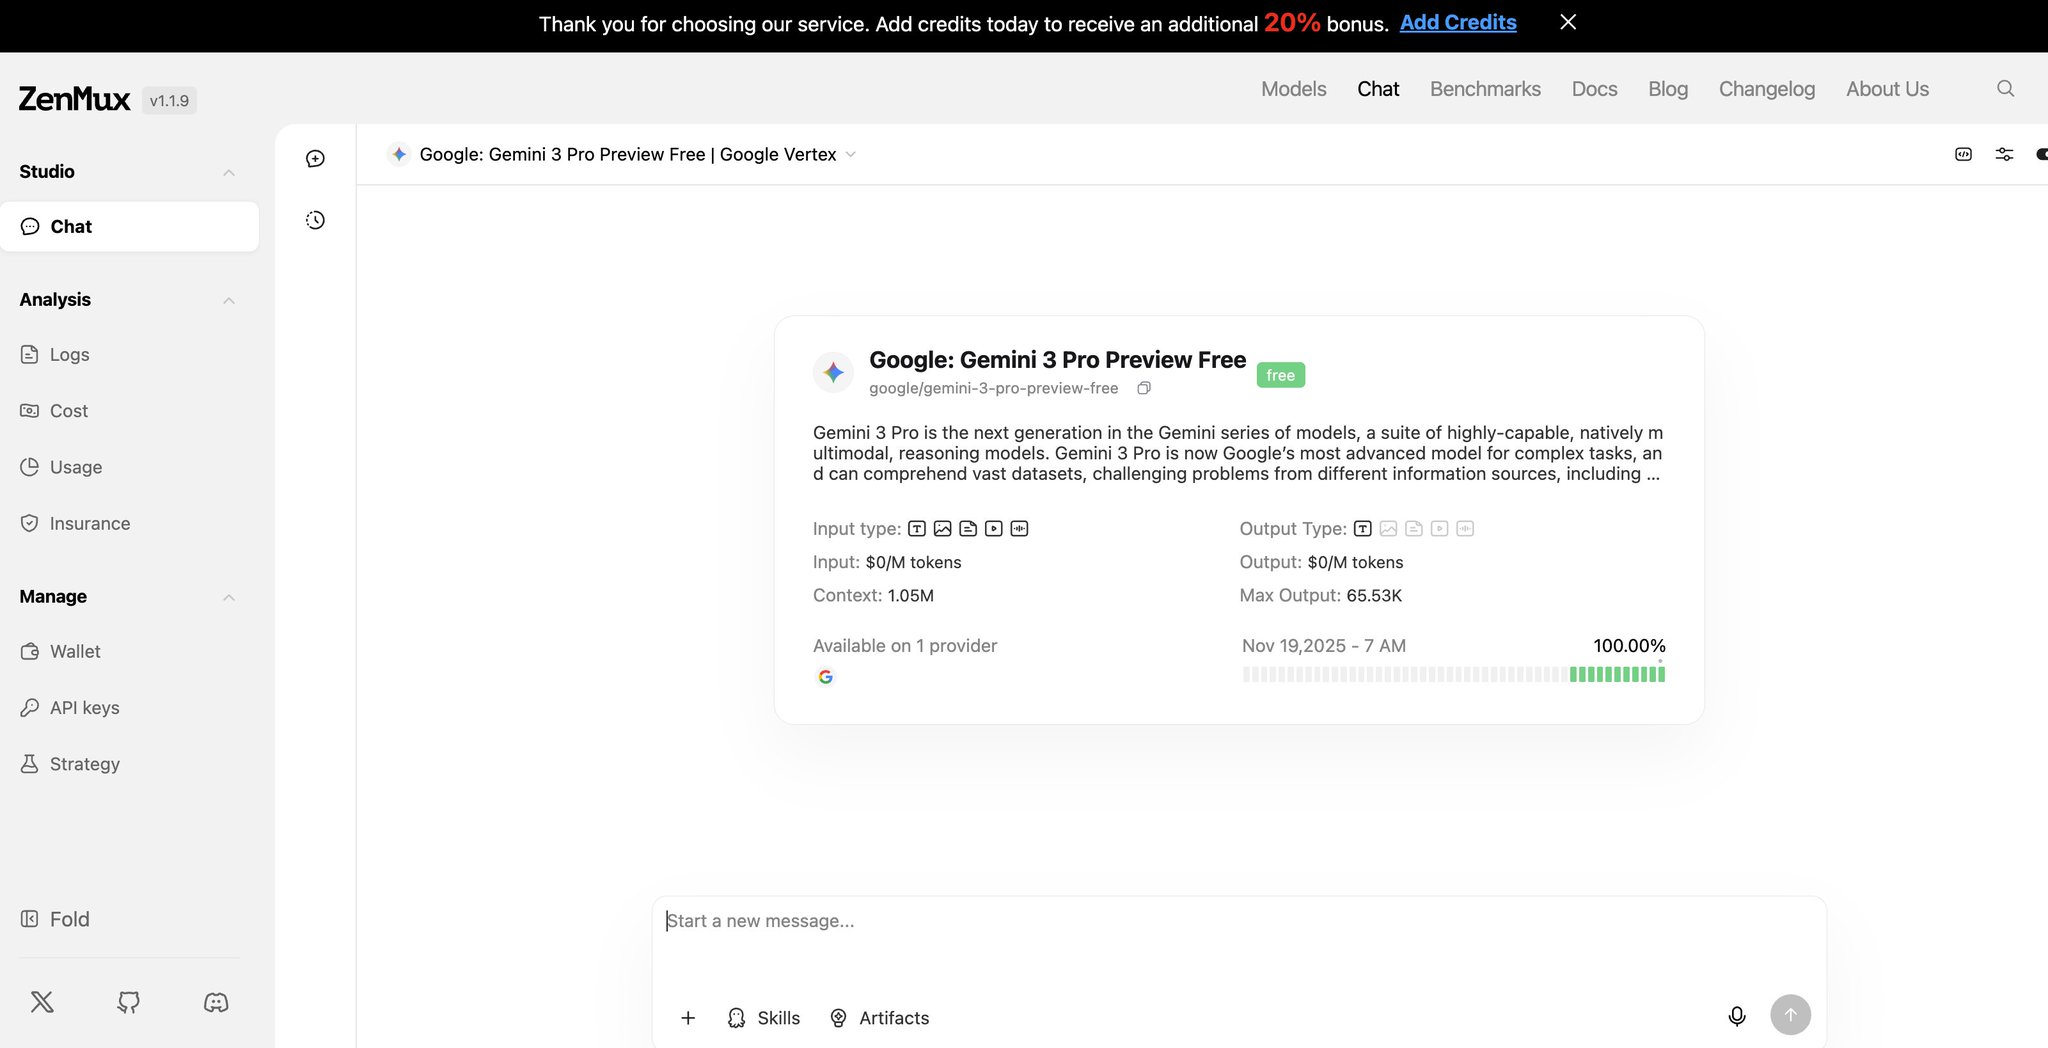Open ZenMux X (Twitter) profile icon
2048x1048 pixels.
pyautogui.click(x=42, y=1002)
